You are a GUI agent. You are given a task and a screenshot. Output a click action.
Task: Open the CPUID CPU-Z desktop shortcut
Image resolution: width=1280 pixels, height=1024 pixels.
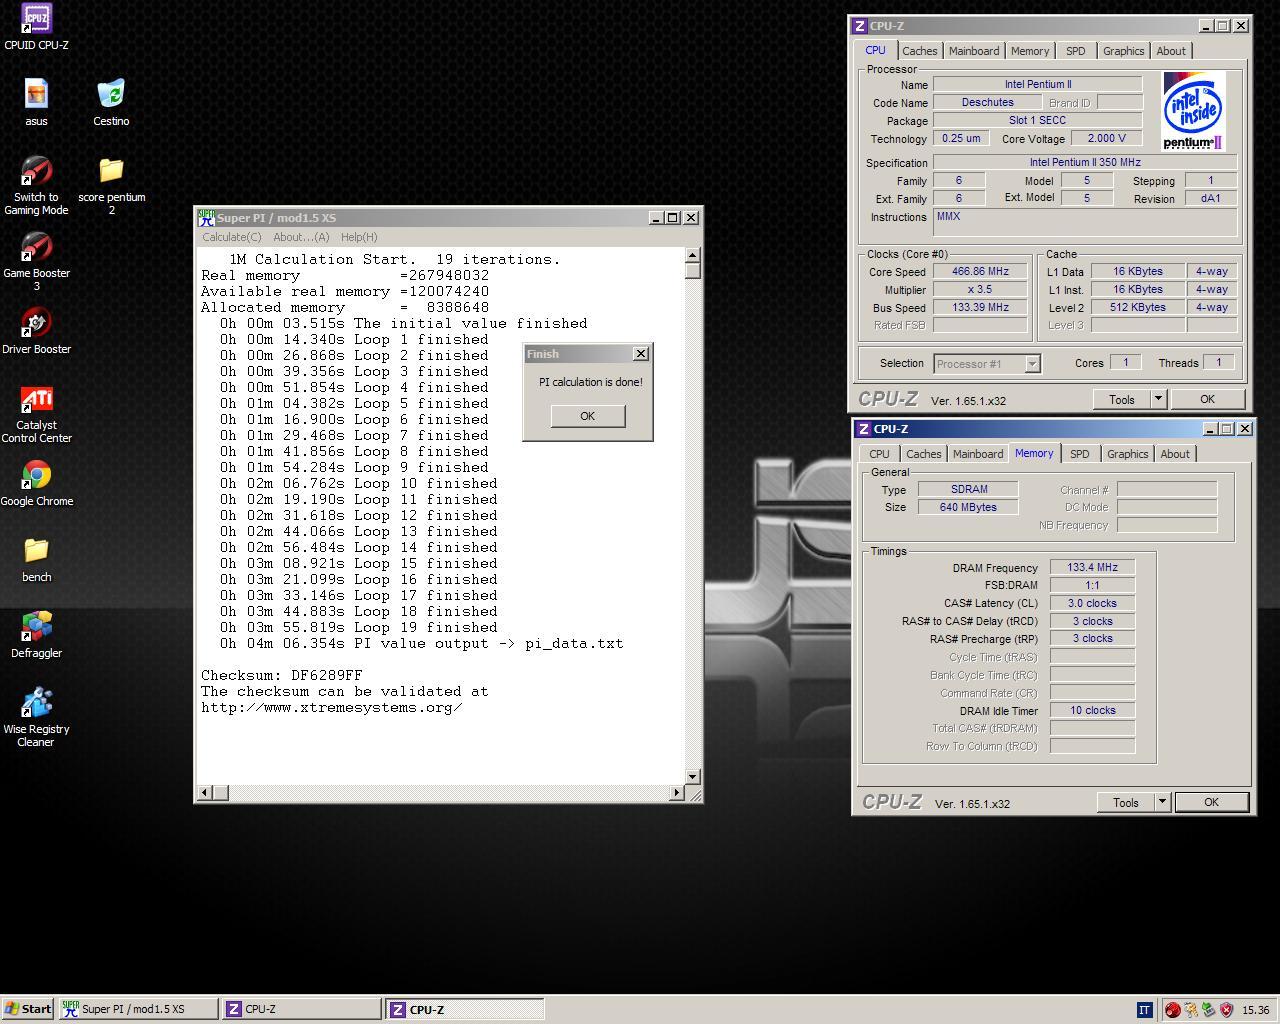tap(36, 26)
